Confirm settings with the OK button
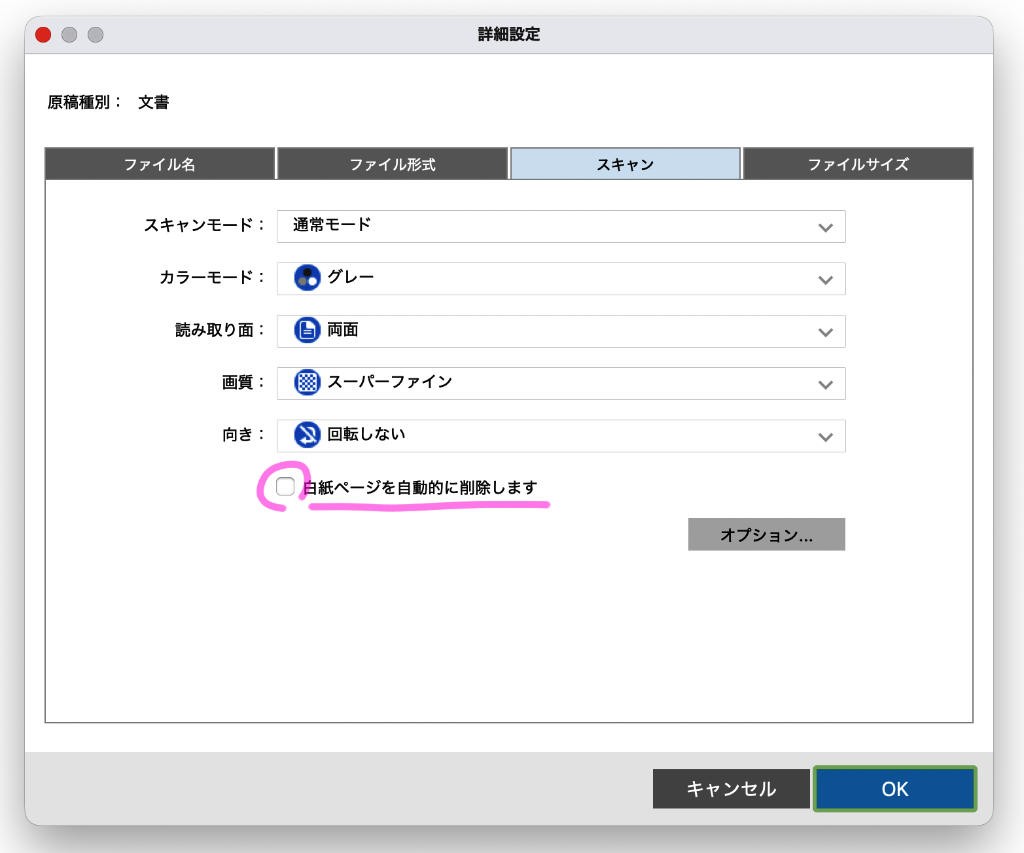 pyautogui.click(x=894, y=789)
